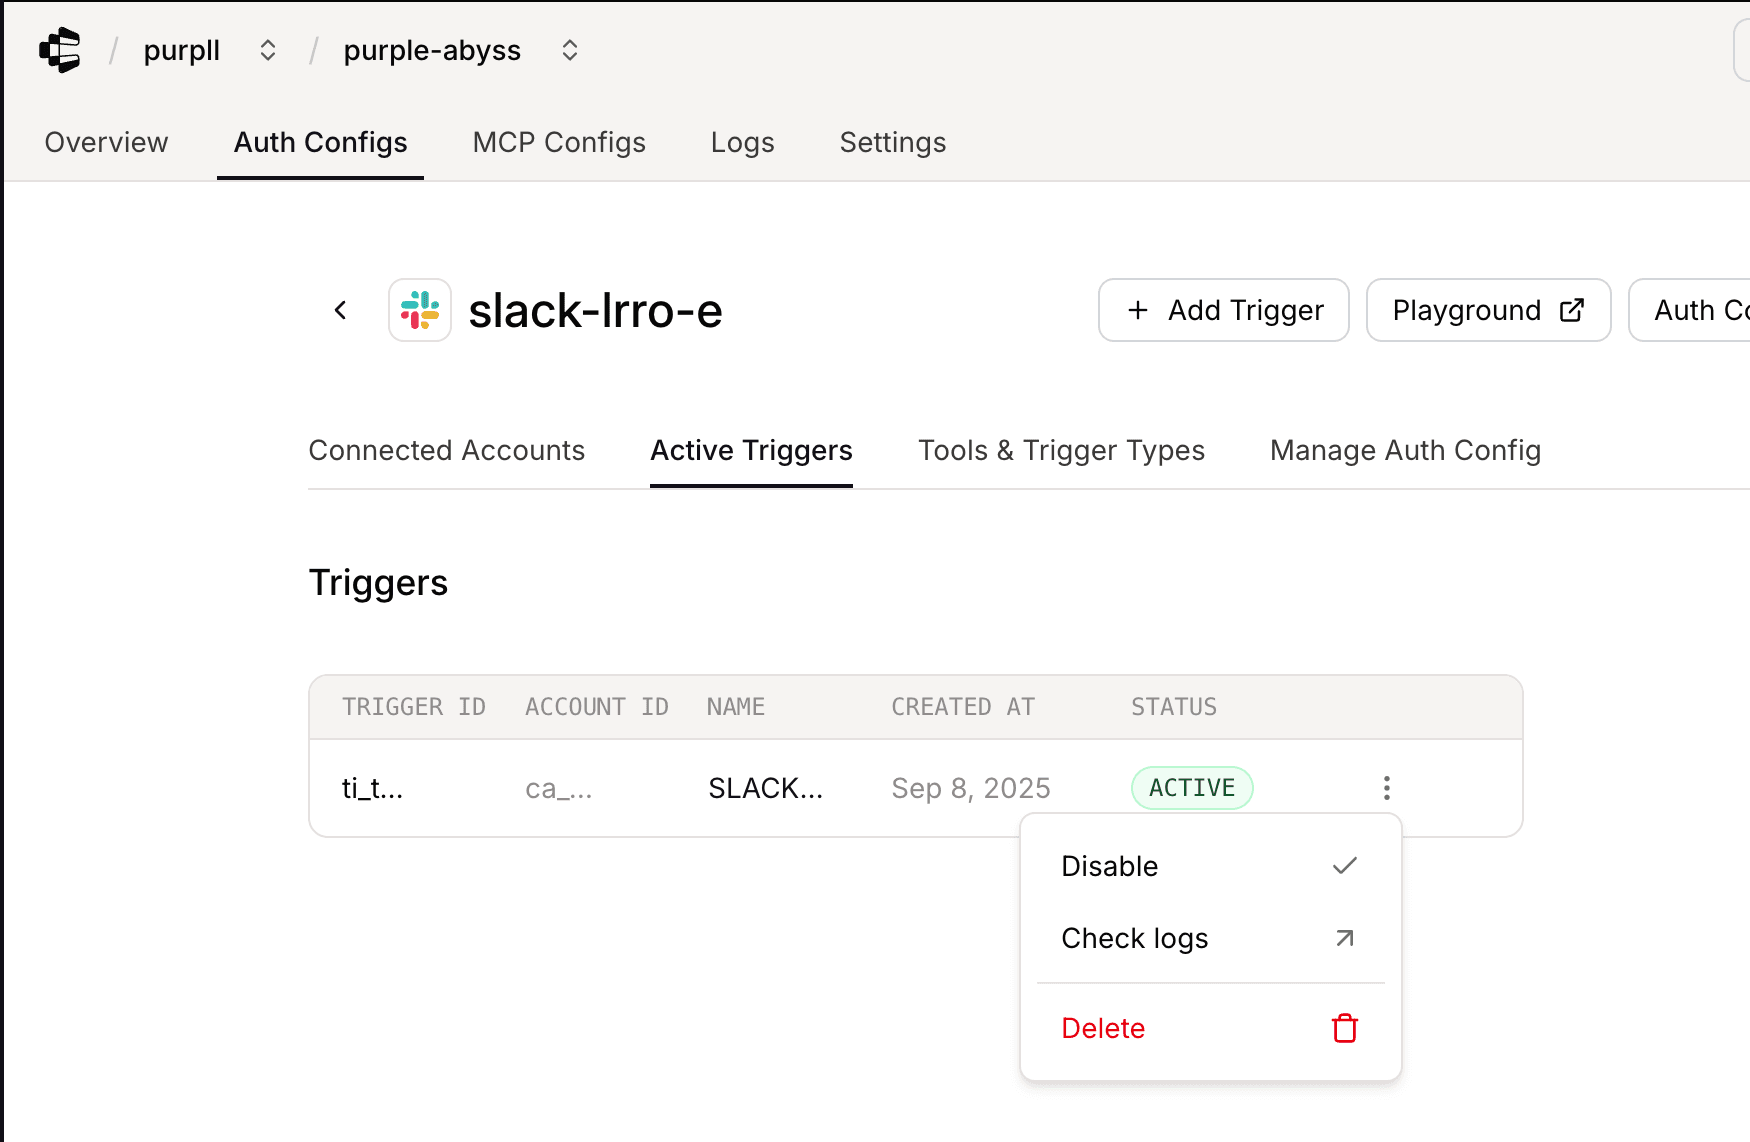Open the purple-abyss project switcher
The image size is (1750, 1142).
pyautogui.click(x=568, y=49)
